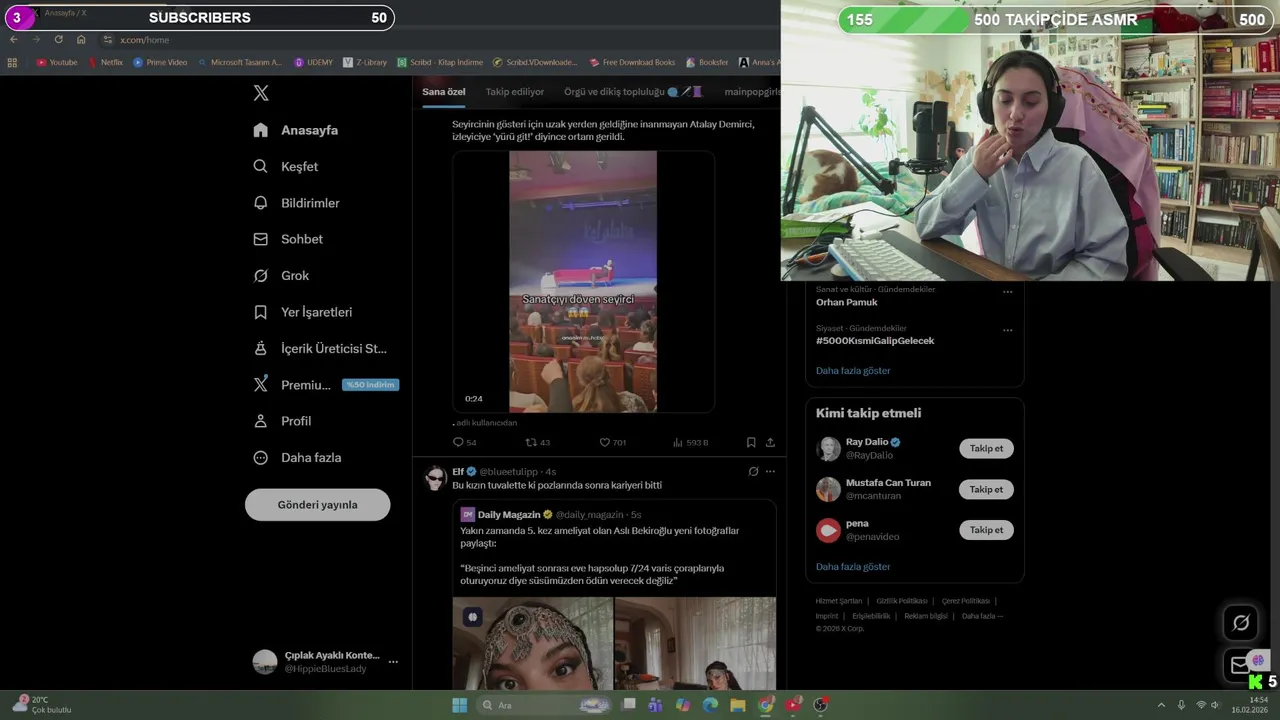Open Yer İşaretleri bookmarks
The height and width of the screenshot is (720, 1280).
(303, 312)
